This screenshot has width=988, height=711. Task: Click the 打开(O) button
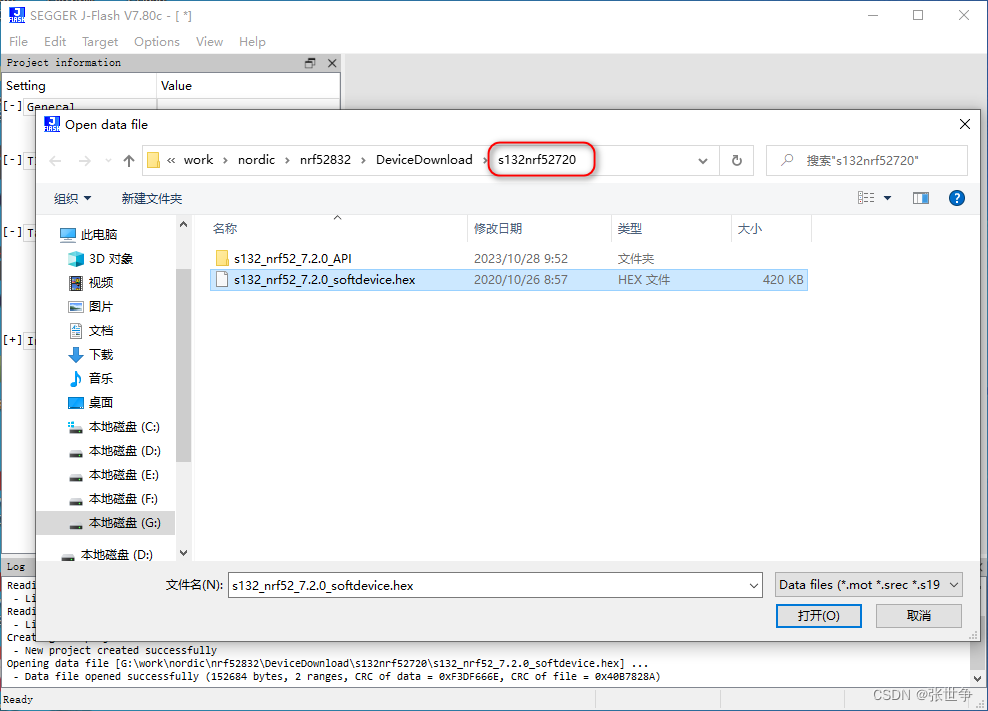tap(819, 615)
